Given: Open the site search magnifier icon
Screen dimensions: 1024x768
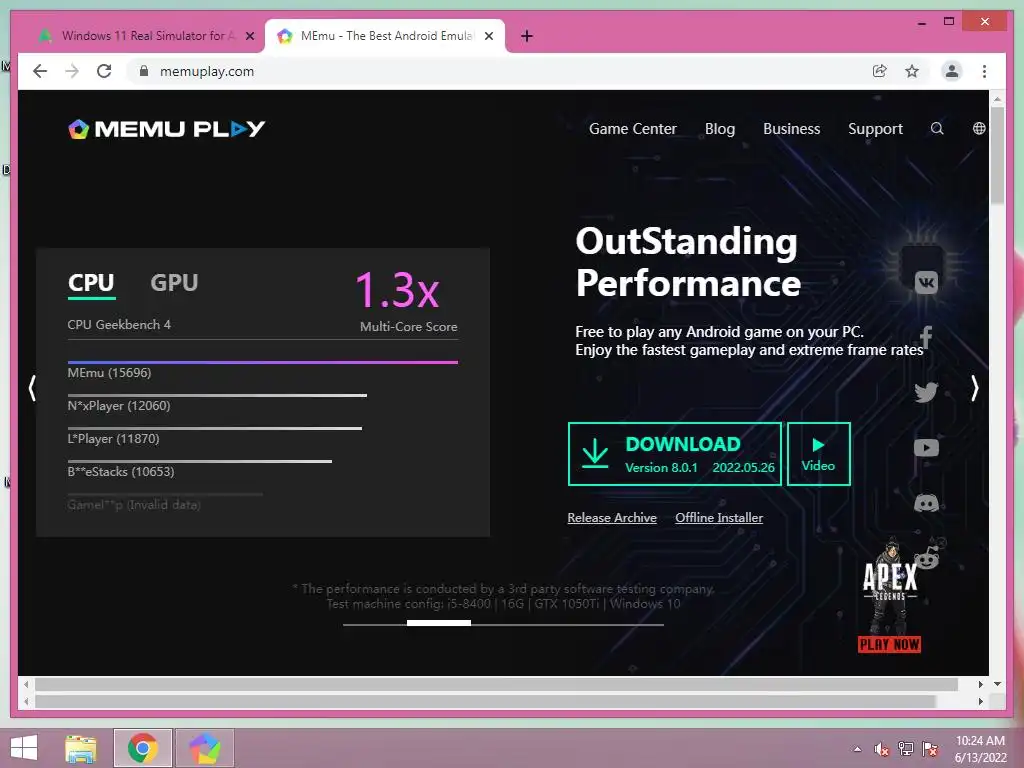Looking at the screenshot, I should click(936, 129).
